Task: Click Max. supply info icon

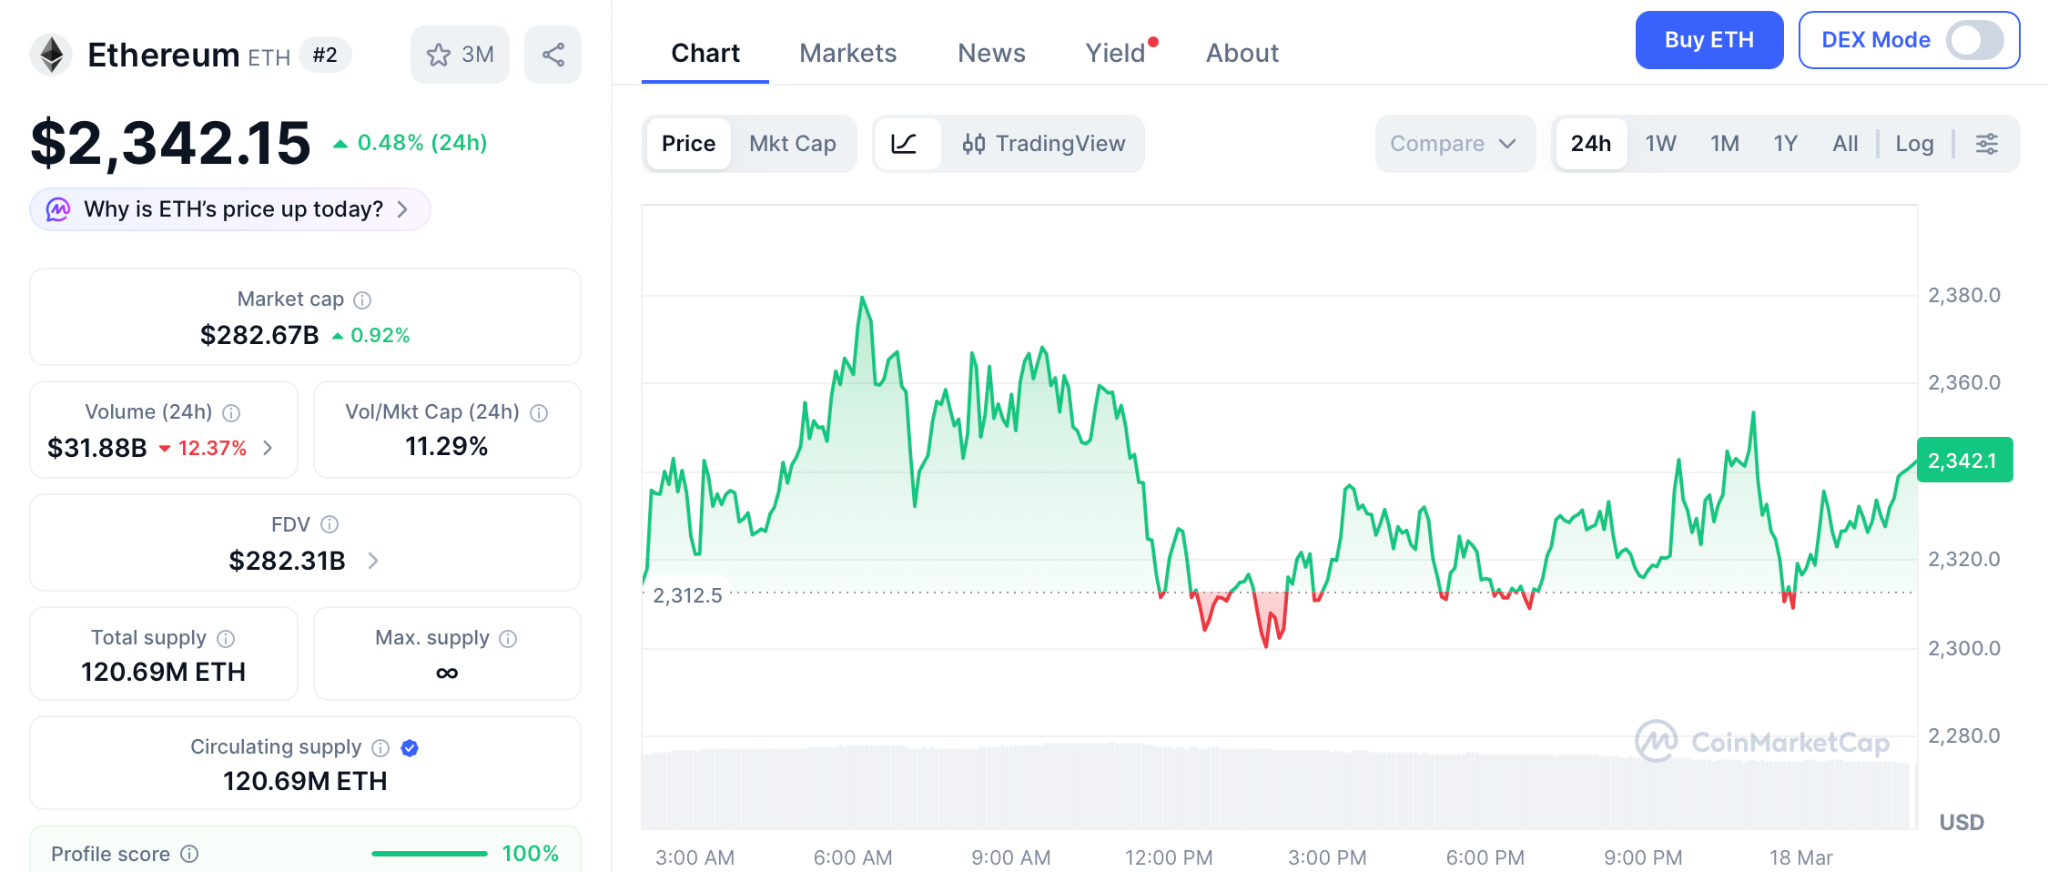Action: tap(508, 639)
